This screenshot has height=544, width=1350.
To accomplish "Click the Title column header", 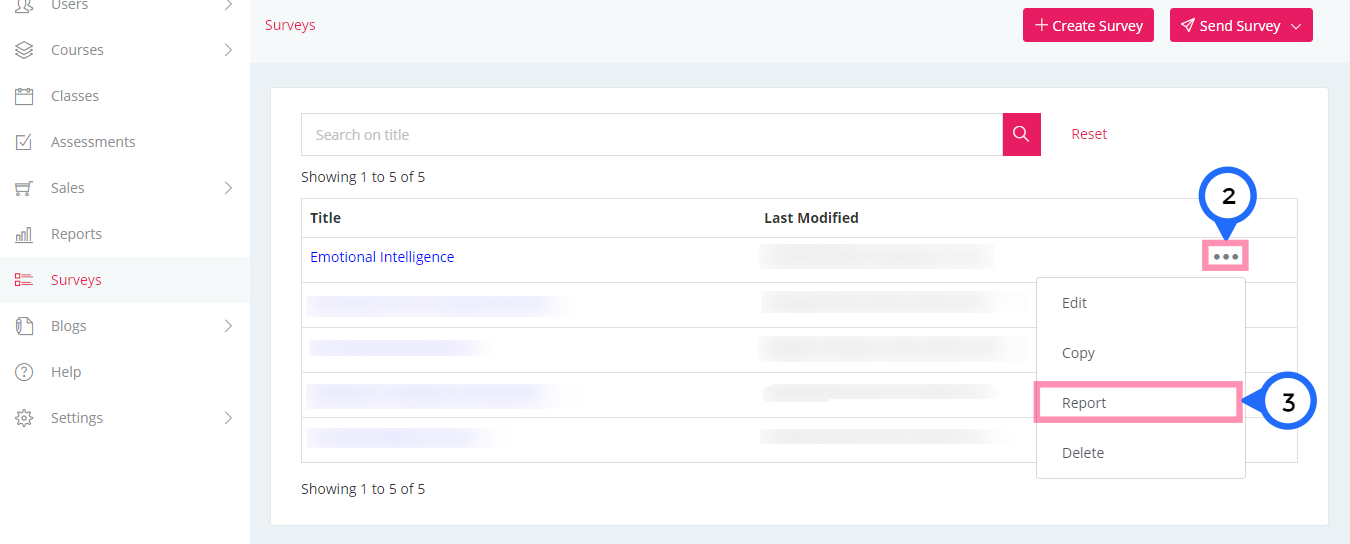I will click(x=325, y=218).
